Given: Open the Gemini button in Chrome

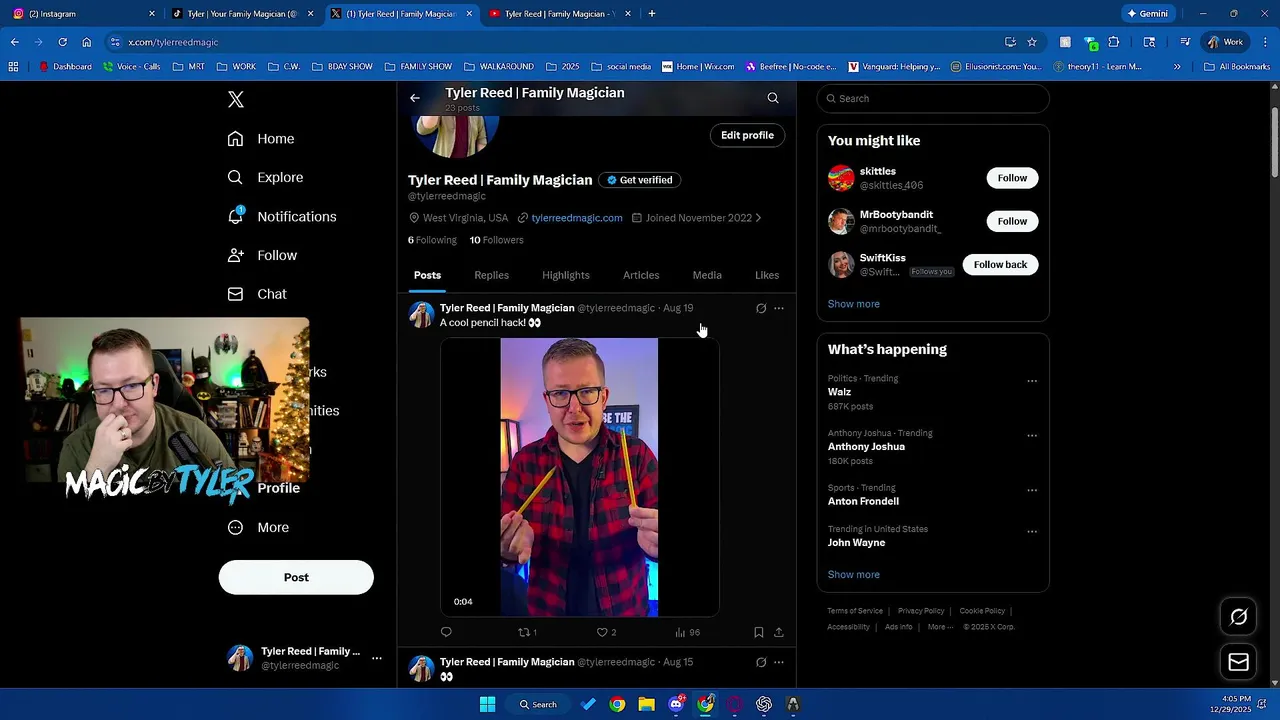Looking at the screenshot, I should pos(1148,14).
